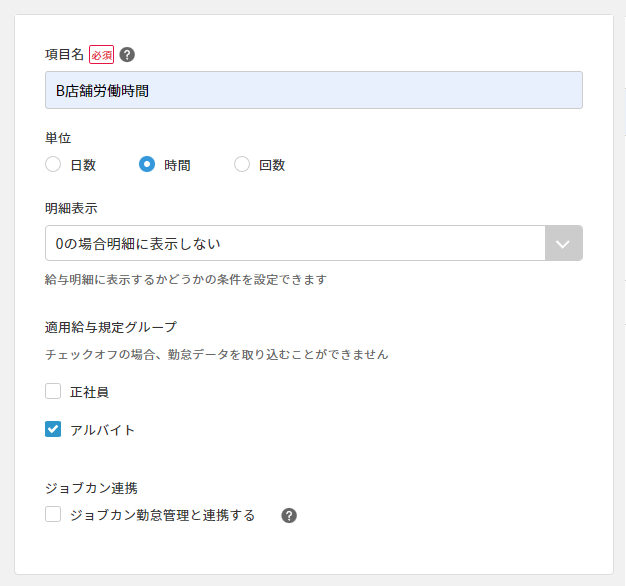Click the 日数 label text

click(83, 166)
